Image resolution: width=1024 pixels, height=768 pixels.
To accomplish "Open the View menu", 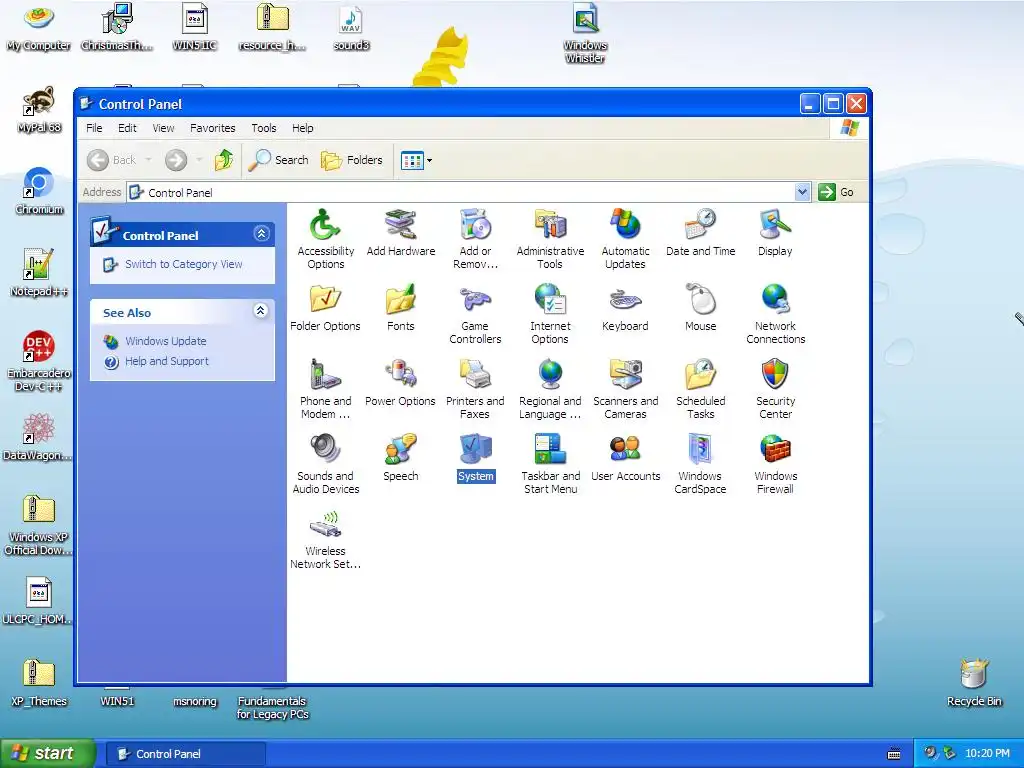I will [163, 128].
